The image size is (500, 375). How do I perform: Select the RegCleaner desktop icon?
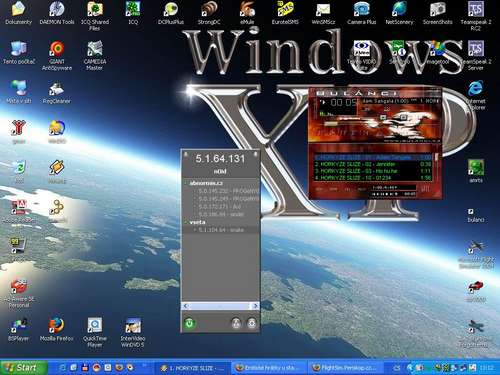(57, 93)
